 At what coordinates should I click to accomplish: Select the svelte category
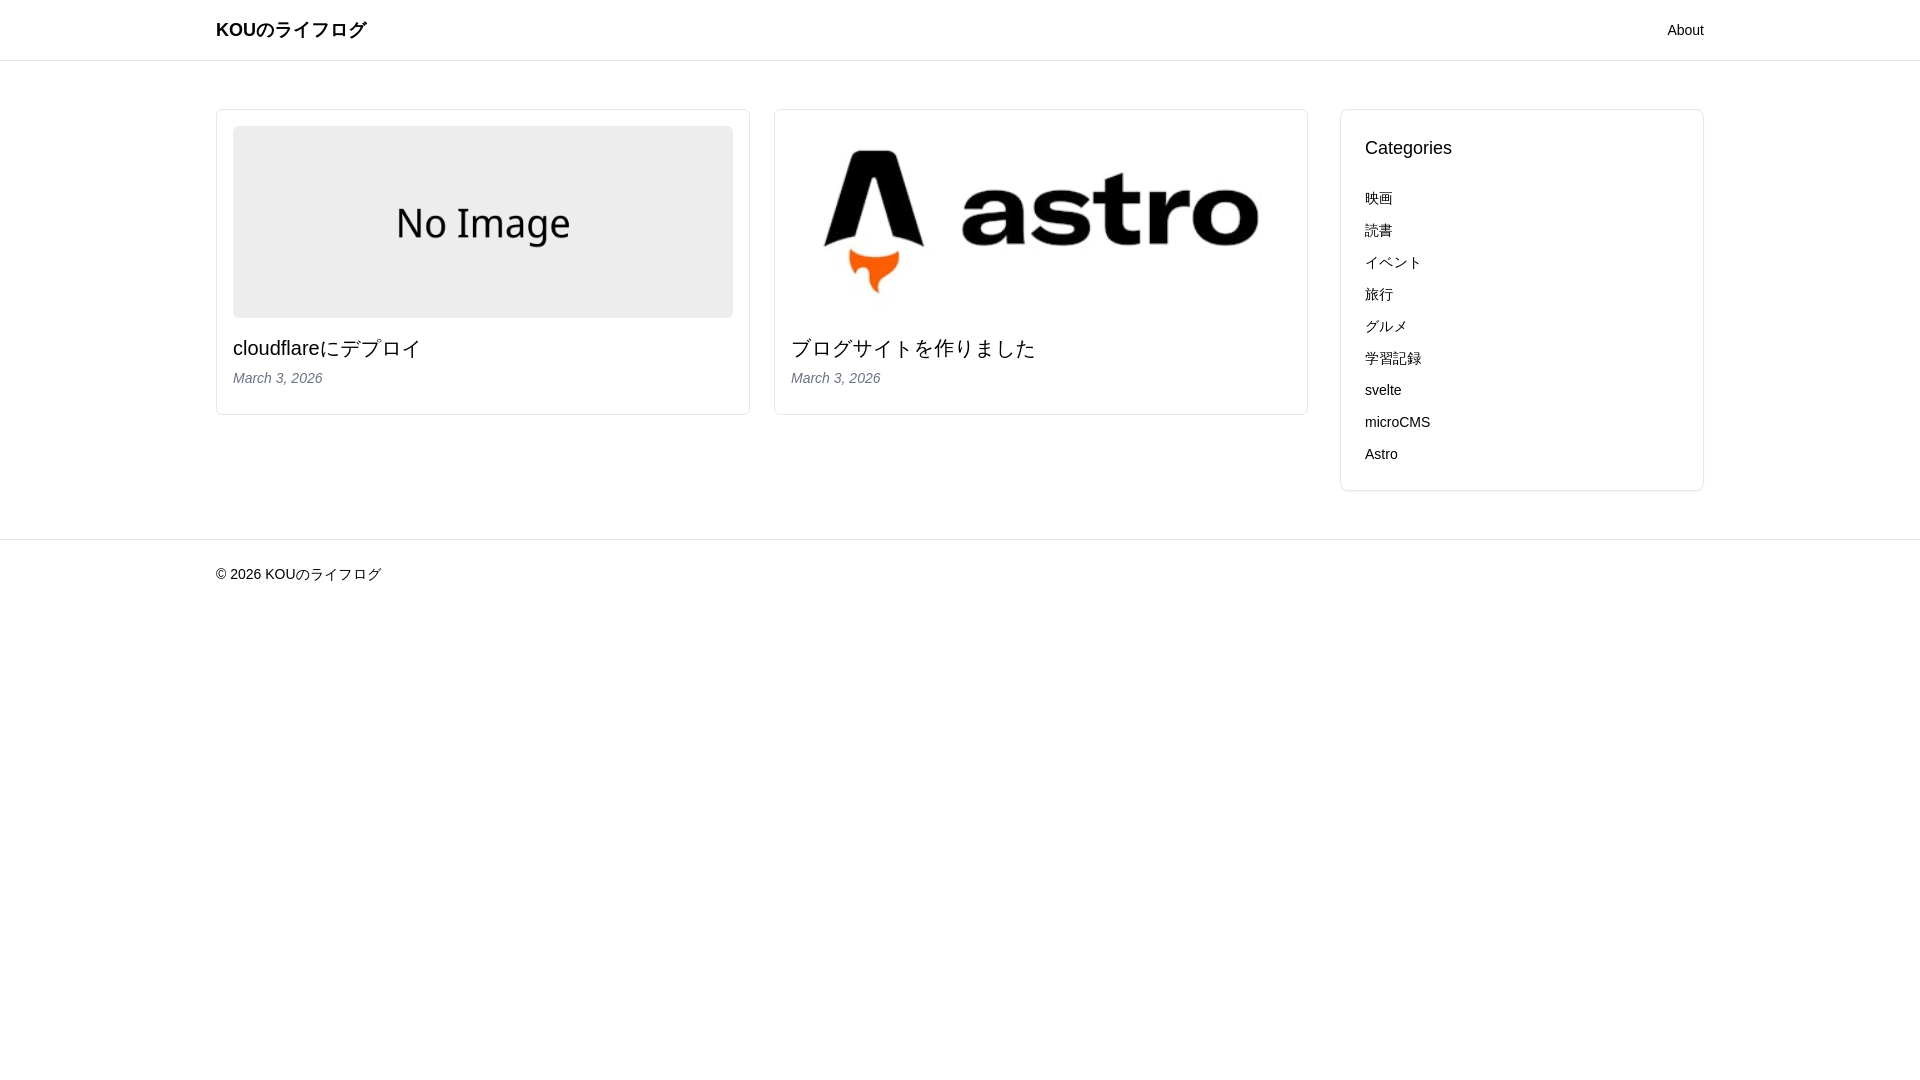pos(1383,390)
